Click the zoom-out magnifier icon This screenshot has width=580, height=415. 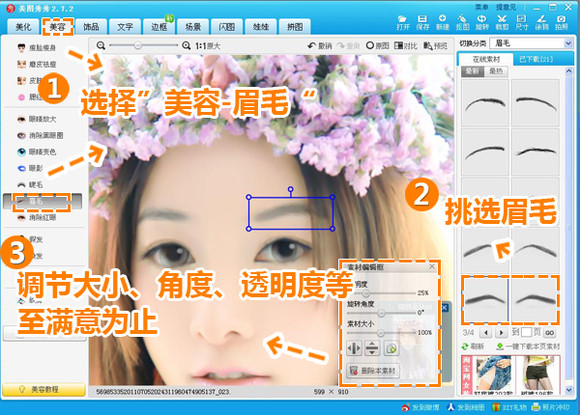(x=101, y=45)
